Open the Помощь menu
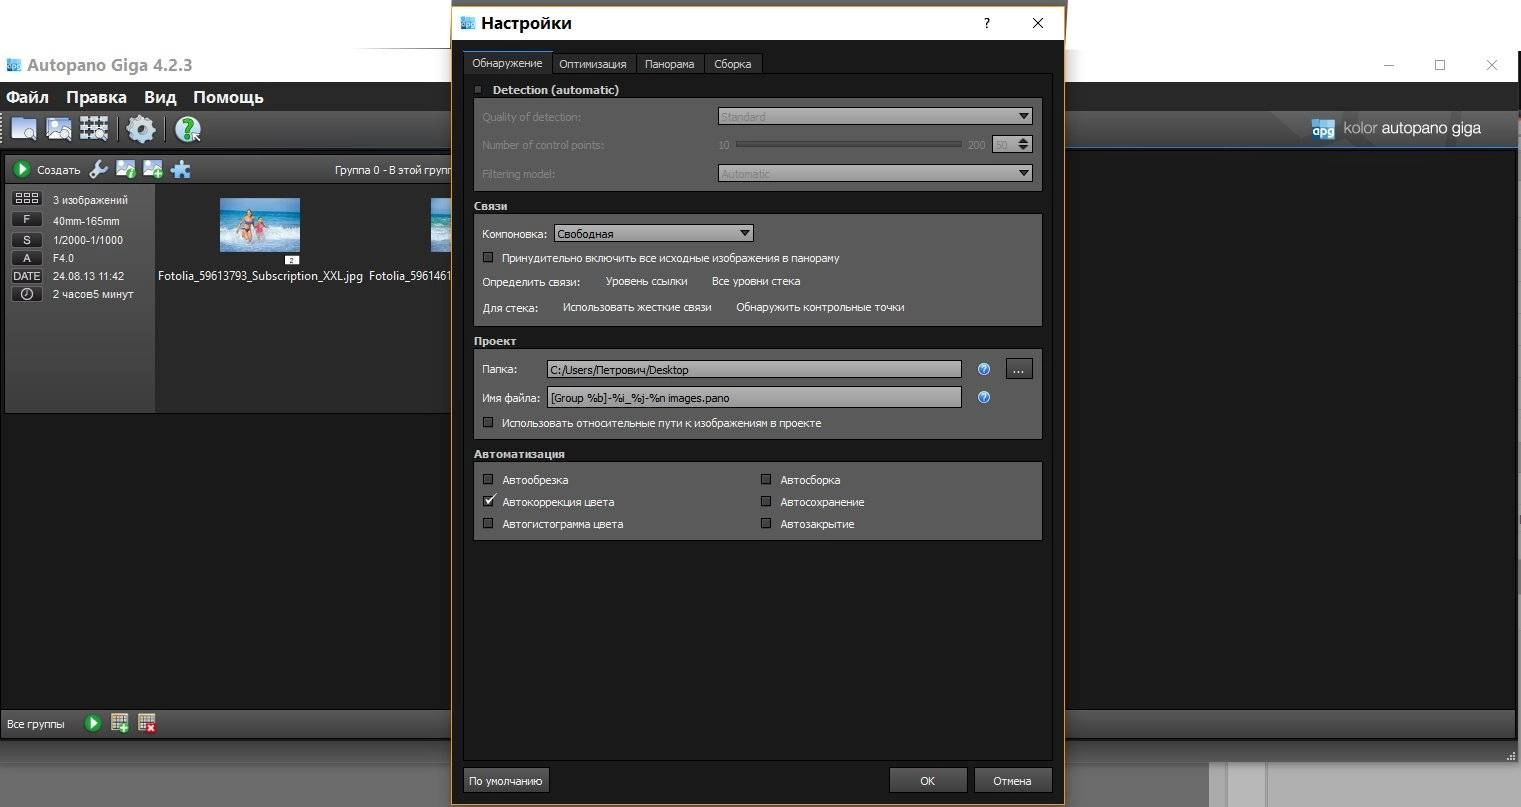The height and width of the screenshot is (807, 1521). 228,97
